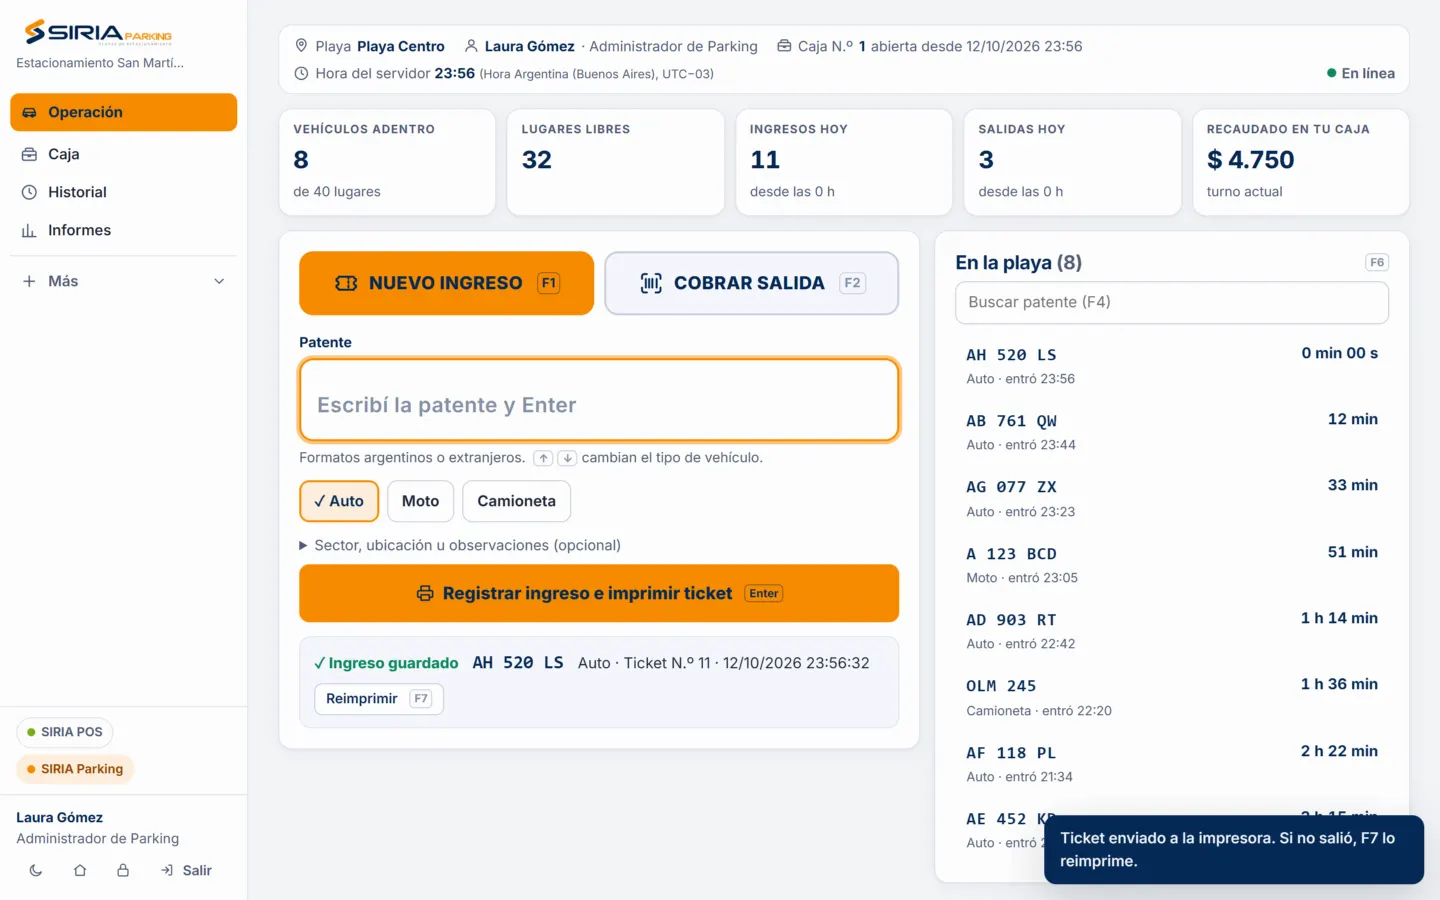Click the SIRIA Parking logo
The height and width of the screenshot is (900, 1440).
[98, 32]
